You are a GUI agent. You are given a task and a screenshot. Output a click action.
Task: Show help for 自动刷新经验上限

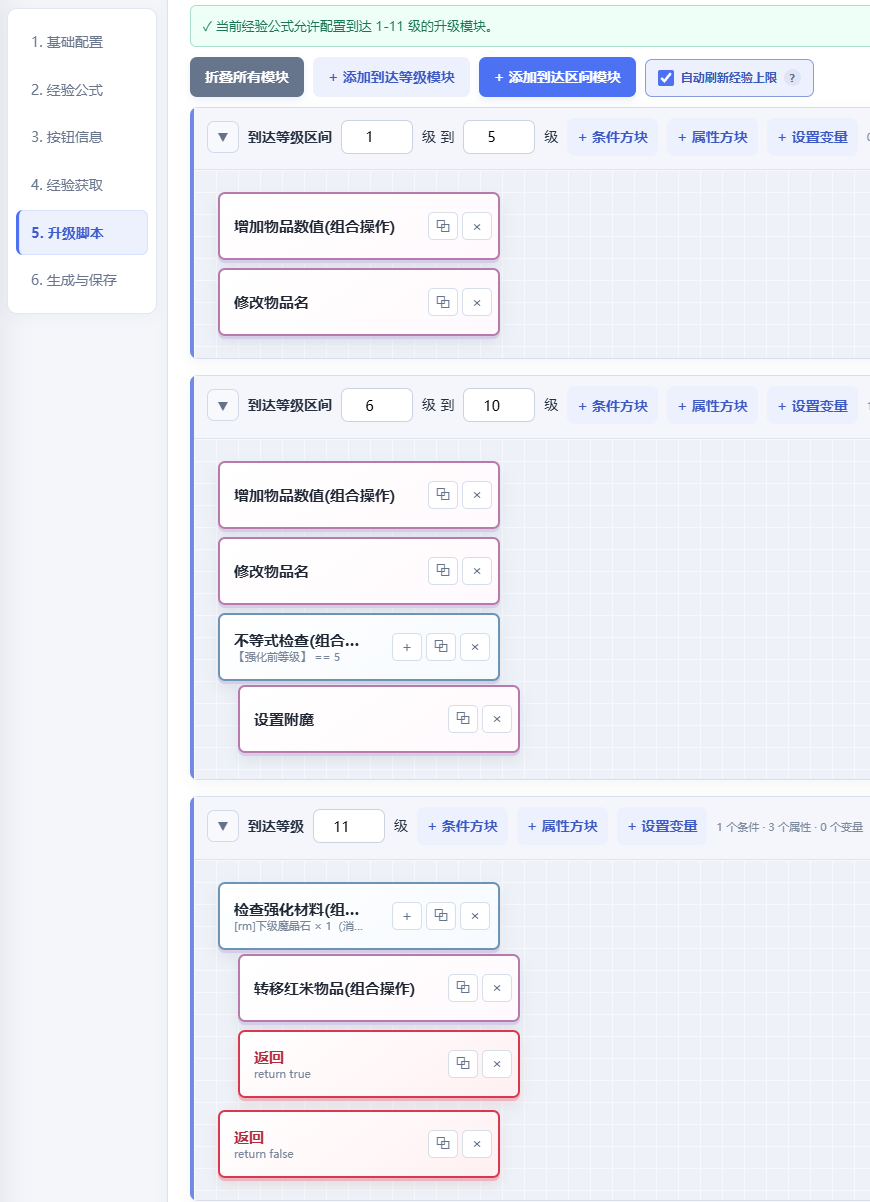[792, 77]
